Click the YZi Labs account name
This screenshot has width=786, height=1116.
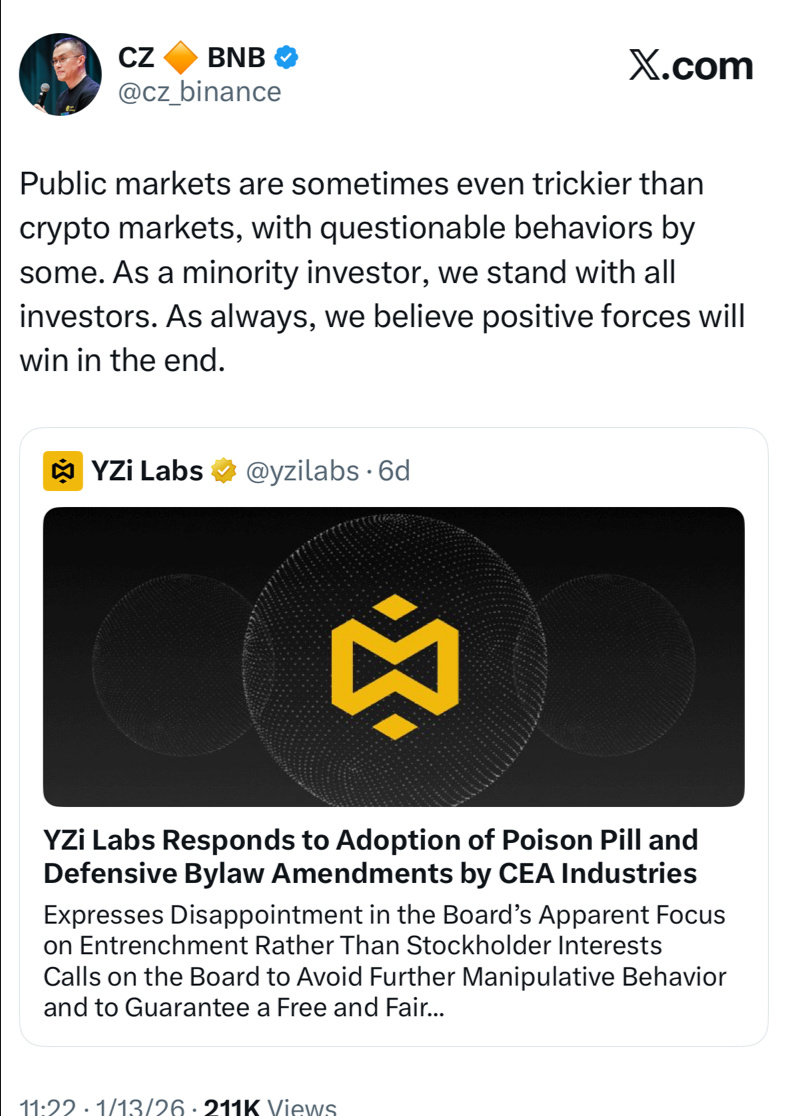click(x=147, y=471)
